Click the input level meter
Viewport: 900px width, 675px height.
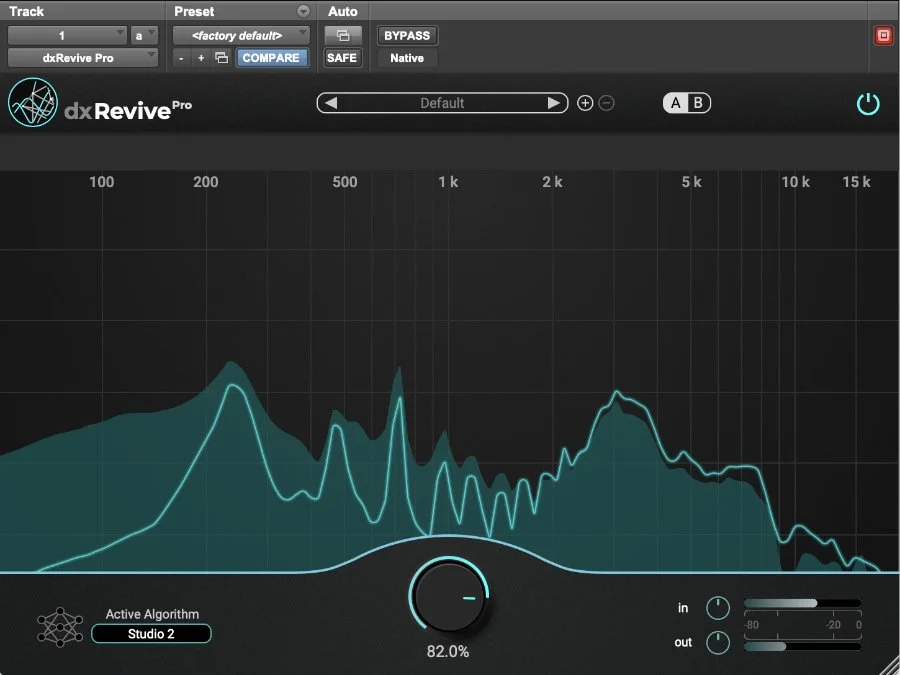point(802,603)
